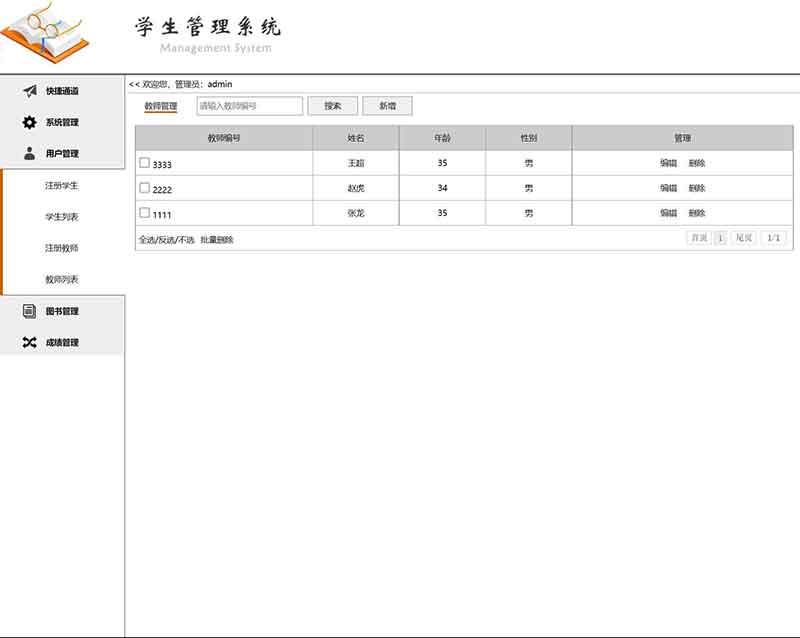800x638 pixels.
Task: Click the gear icon for 系统管理
Action: (29, 123)
